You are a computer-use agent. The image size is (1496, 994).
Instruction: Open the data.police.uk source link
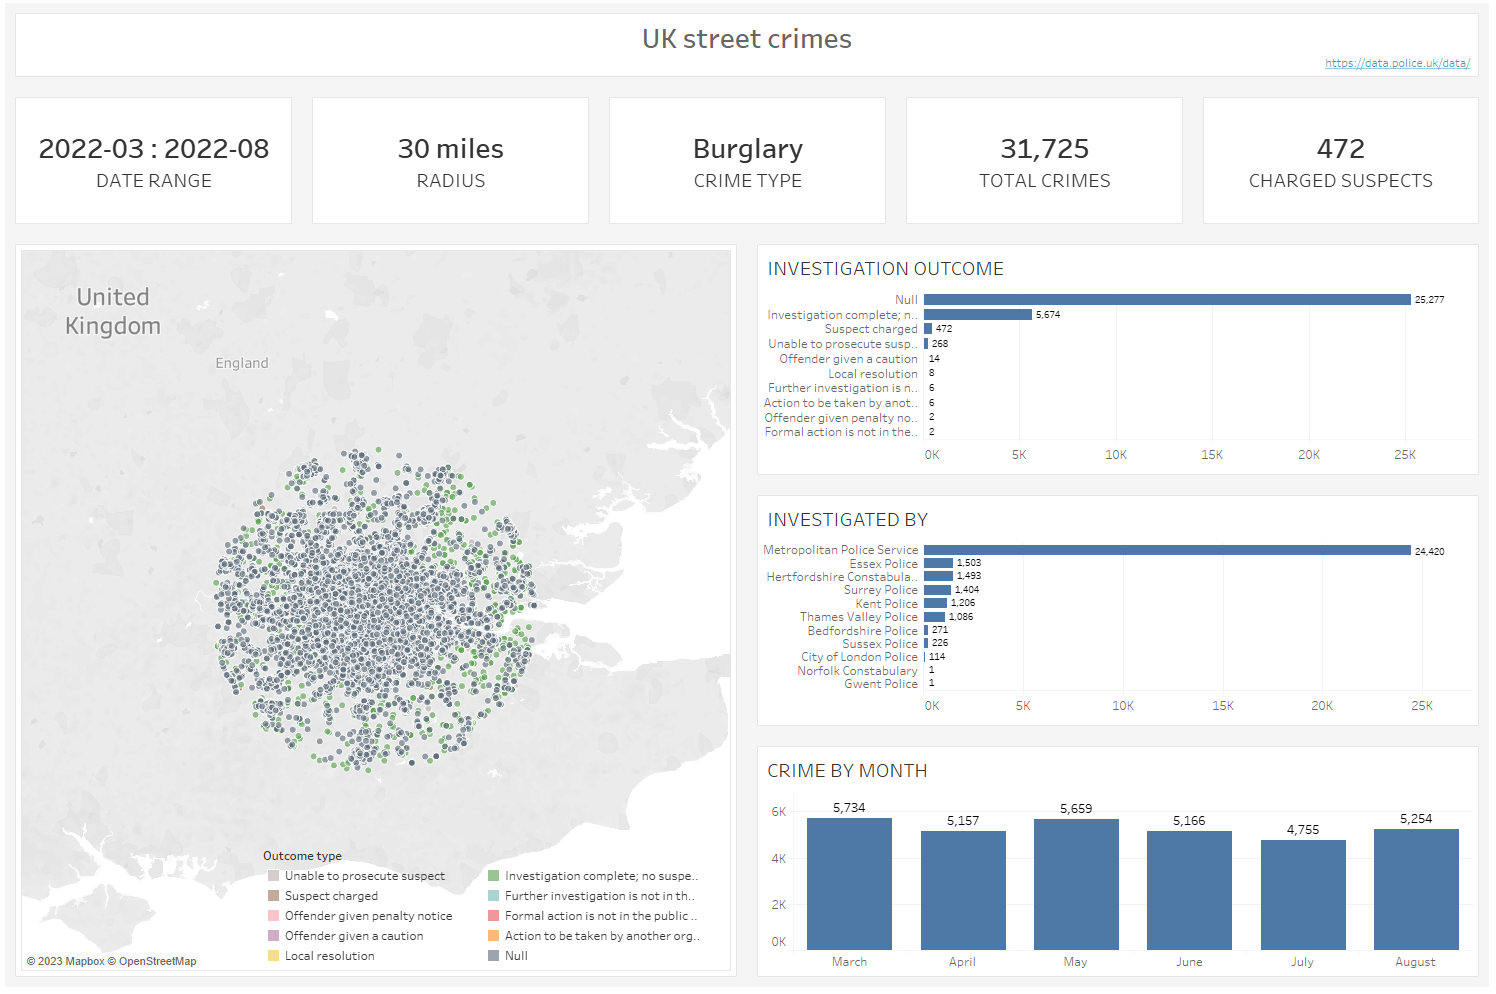[x=1397, y=63]
